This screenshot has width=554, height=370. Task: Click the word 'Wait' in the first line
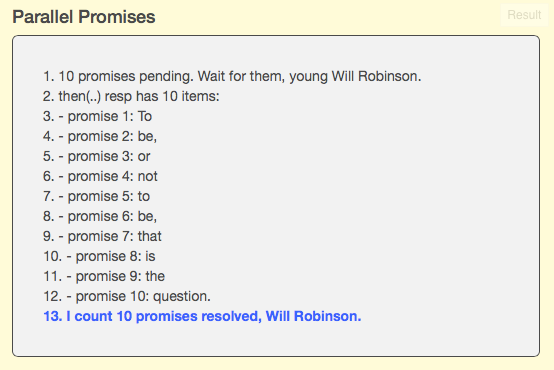[x=211, y=76]
